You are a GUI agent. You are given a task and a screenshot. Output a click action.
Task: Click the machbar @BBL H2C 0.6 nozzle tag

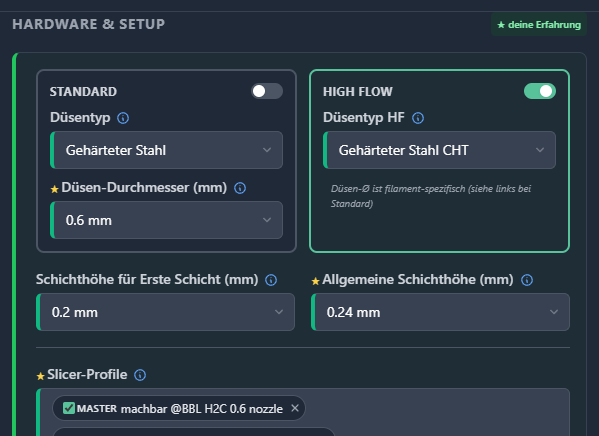click(x=179, y=408)
